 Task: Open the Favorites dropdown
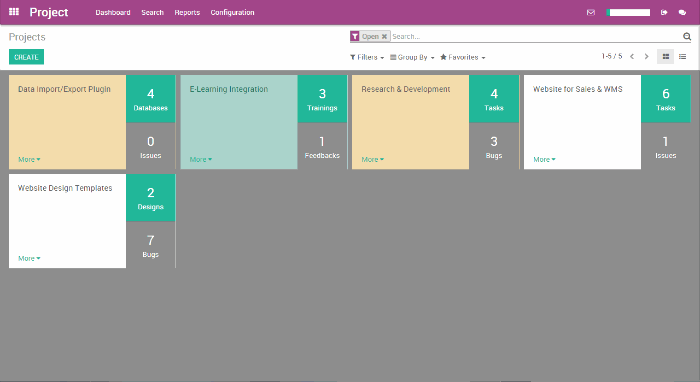tap(462, 57)
